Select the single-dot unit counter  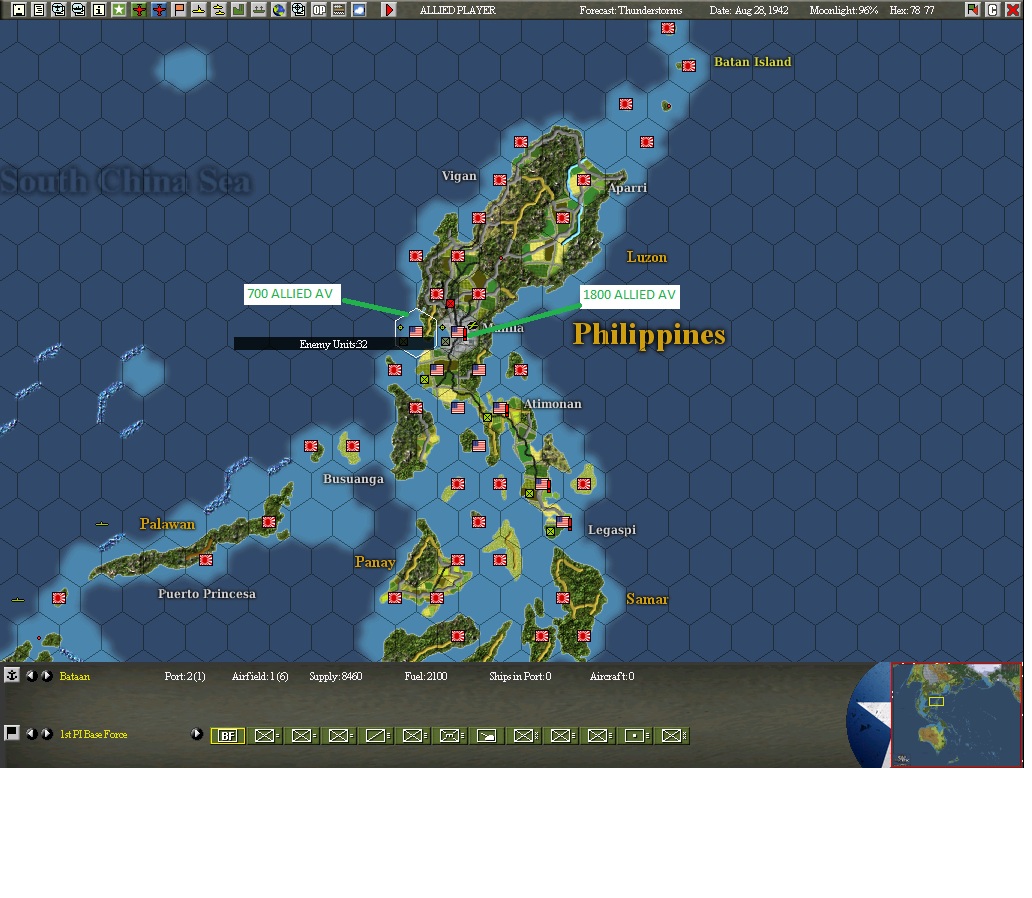(634, 735)
